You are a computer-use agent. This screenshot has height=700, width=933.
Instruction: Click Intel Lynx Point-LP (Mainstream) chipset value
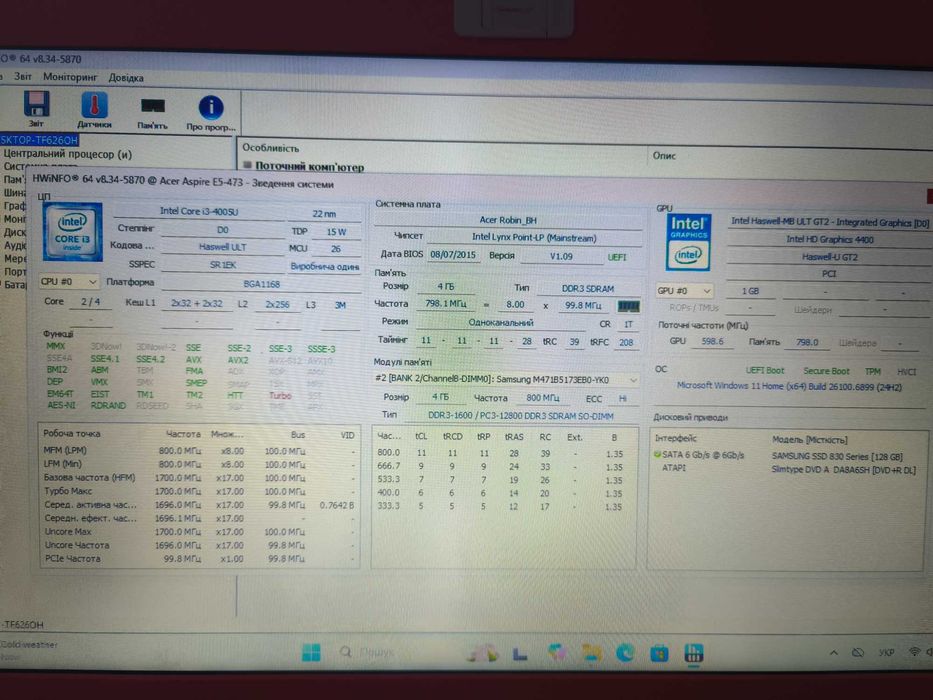534,238
